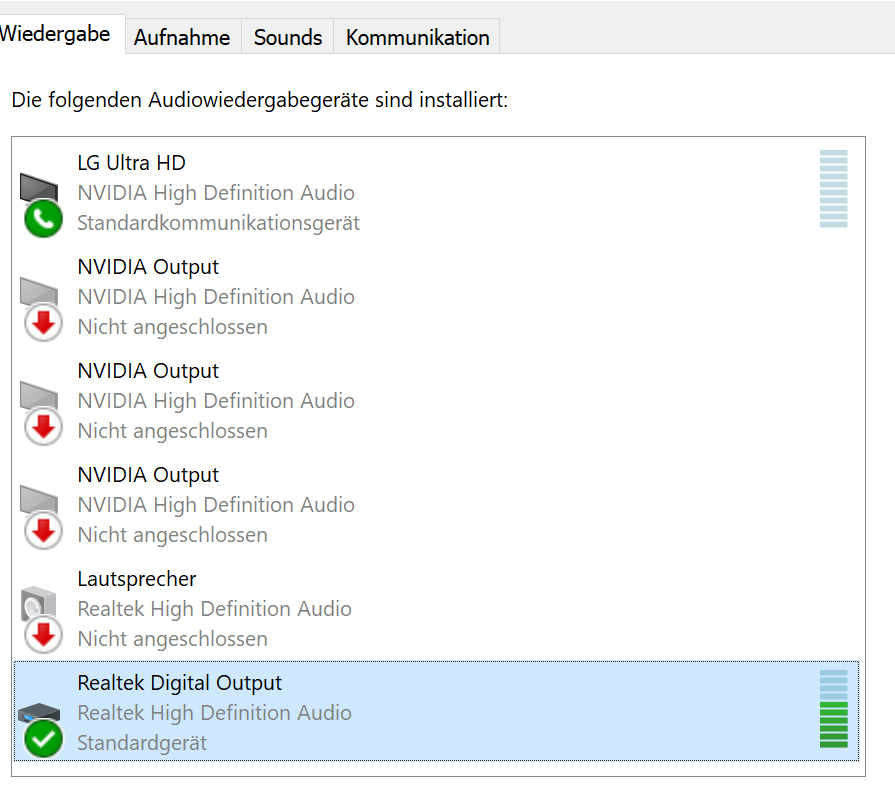The height and width of the screenshot is (800, 895).
Task: Click the first NVIDIA Output monitor icon
Action: pyautogui.click(x=39, y=292)
